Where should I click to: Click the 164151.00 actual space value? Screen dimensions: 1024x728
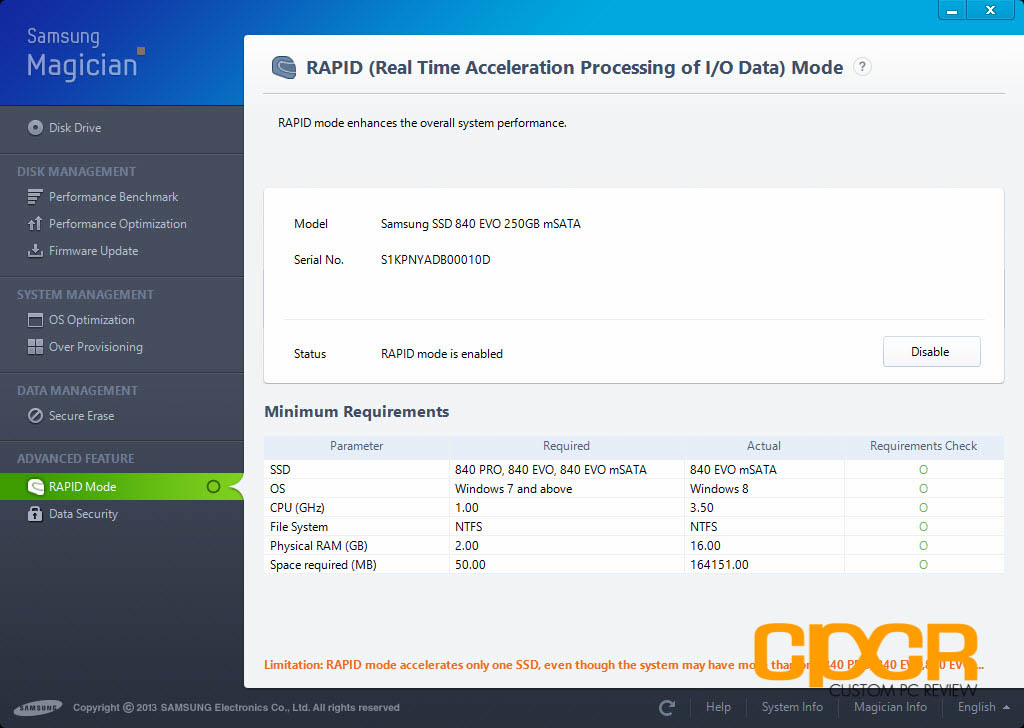719,565
